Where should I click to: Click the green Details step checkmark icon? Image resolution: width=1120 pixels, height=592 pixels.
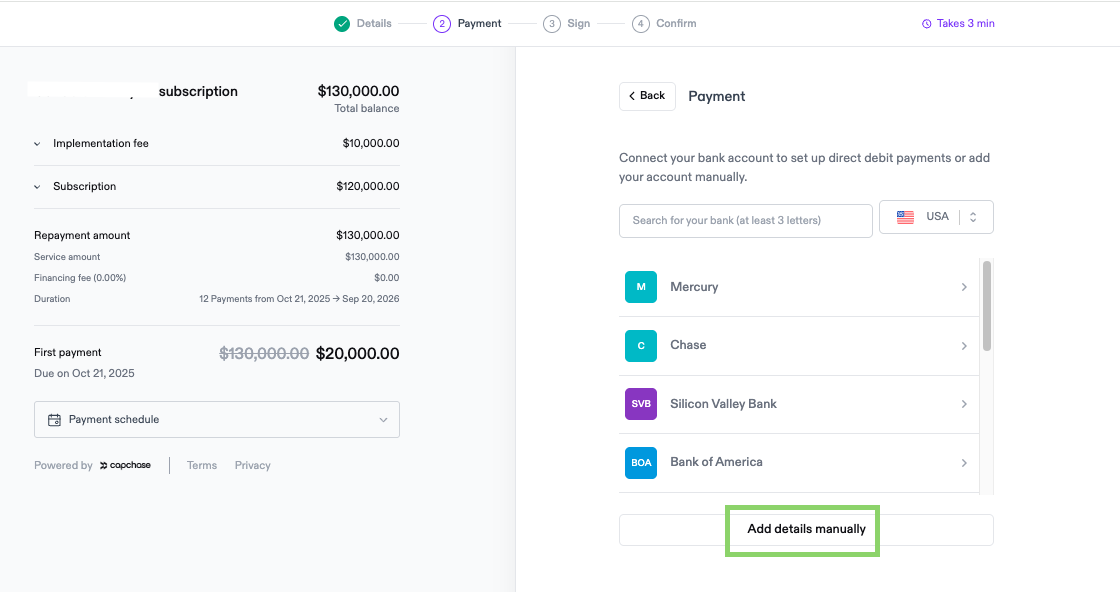point(342,24)
